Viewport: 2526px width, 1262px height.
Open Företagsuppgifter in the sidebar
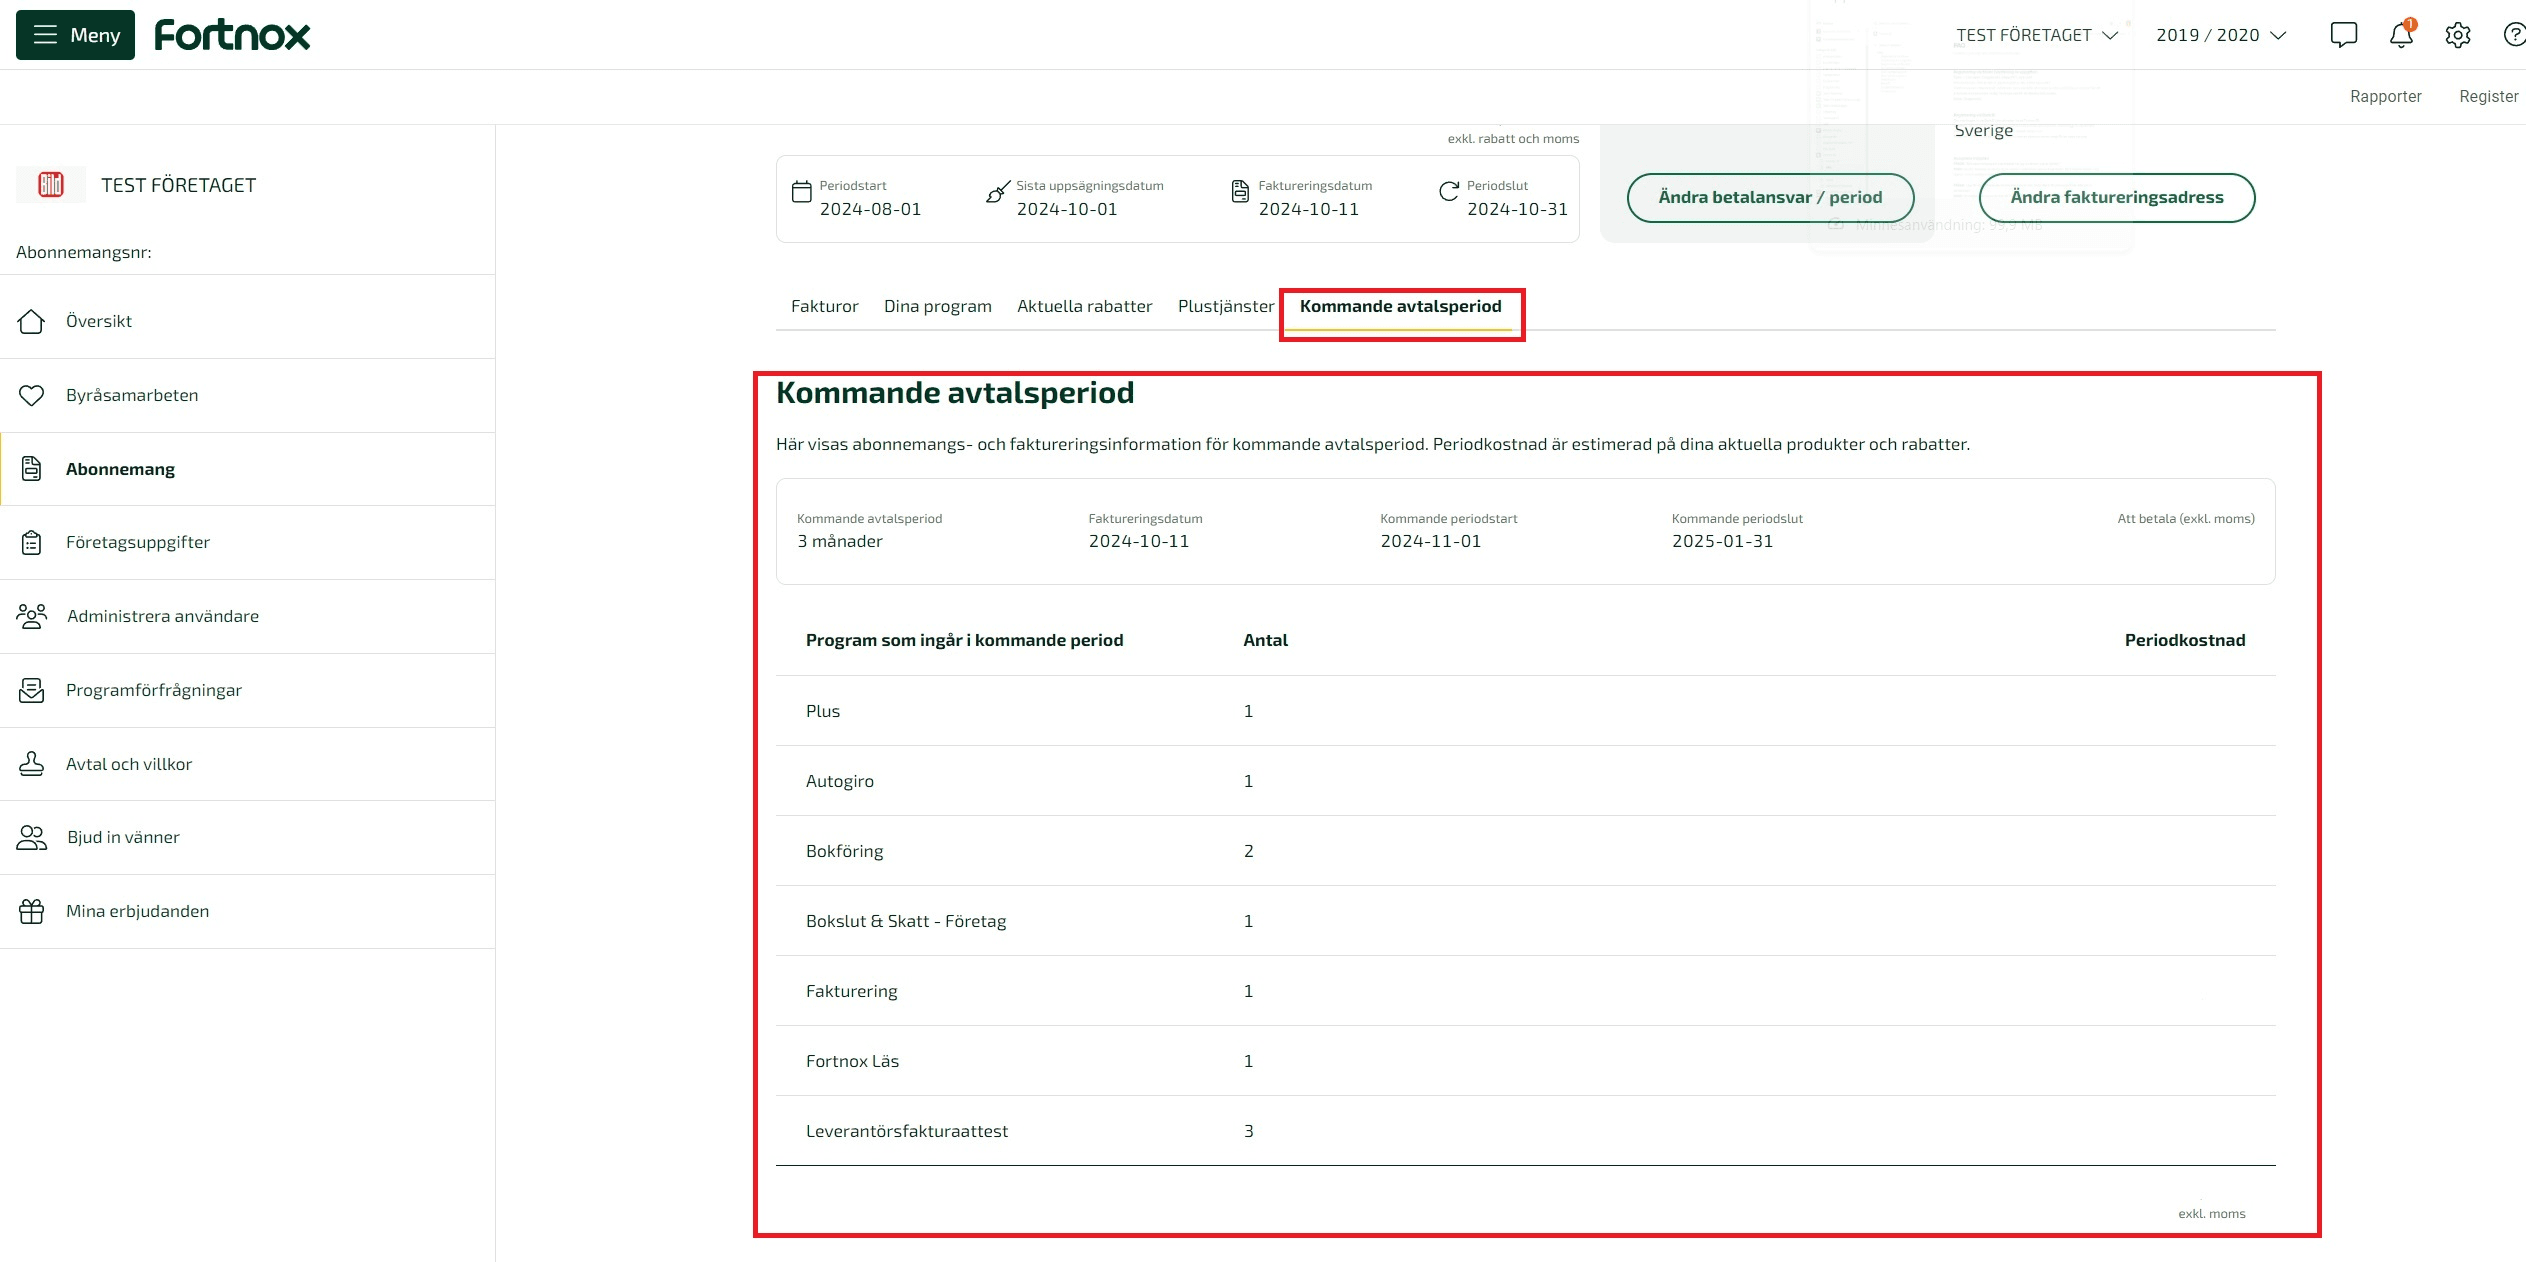[x=247, y=542]
